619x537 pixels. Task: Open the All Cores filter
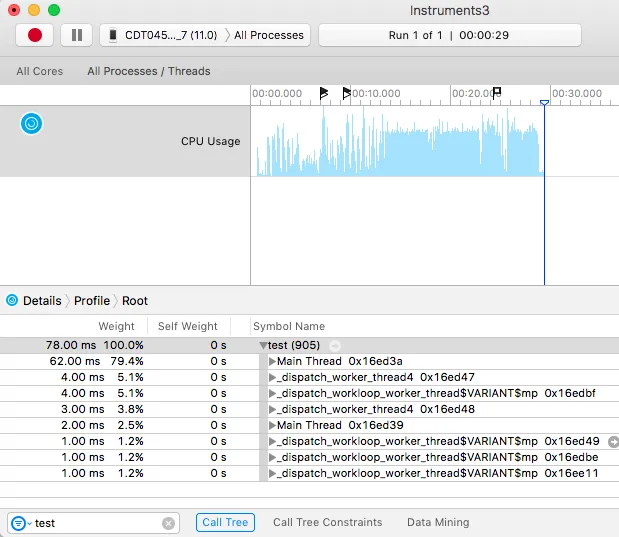tap(39, 71)
